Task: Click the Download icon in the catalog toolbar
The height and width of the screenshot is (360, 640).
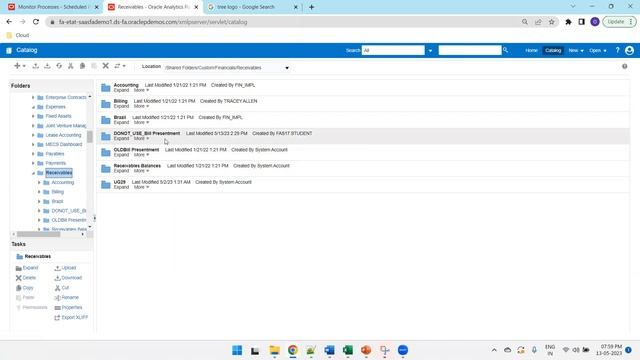Action: point(47,66)
